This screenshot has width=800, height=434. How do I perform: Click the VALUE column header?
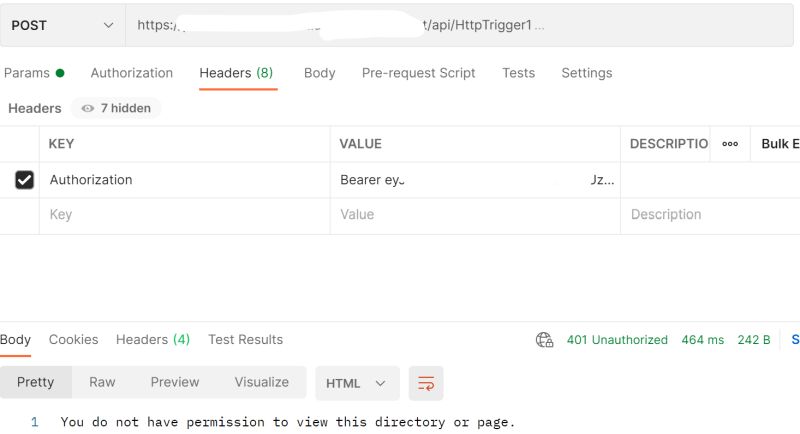[x=361, y=144]
